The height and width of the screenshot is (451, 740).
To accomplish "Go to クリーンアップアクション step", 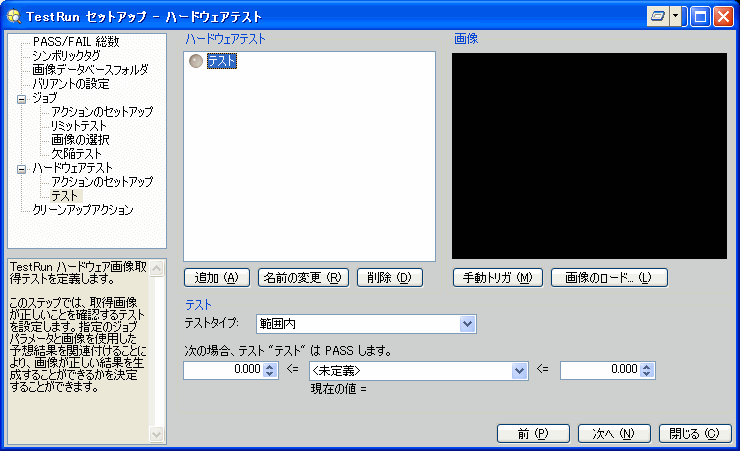I will [x=82, y=210].
